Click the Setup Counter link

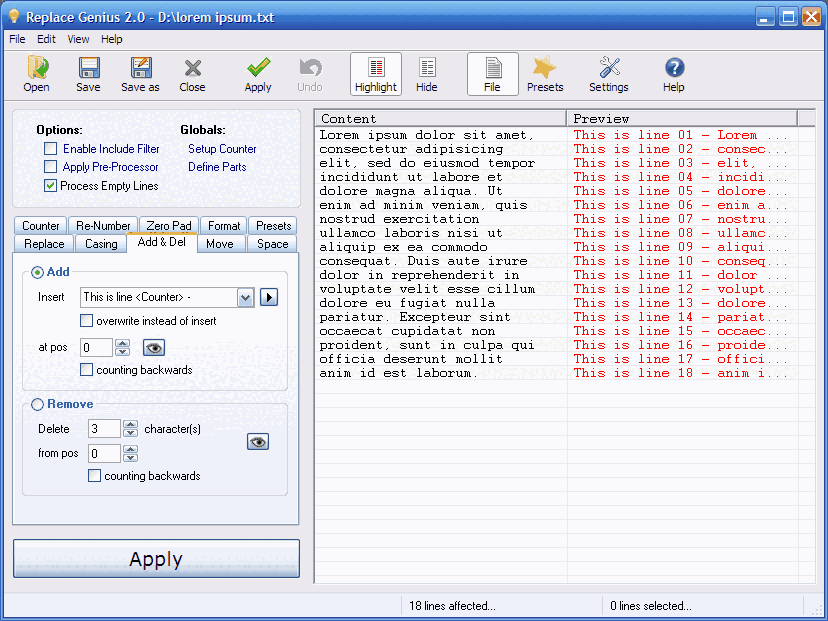(222, 149)
